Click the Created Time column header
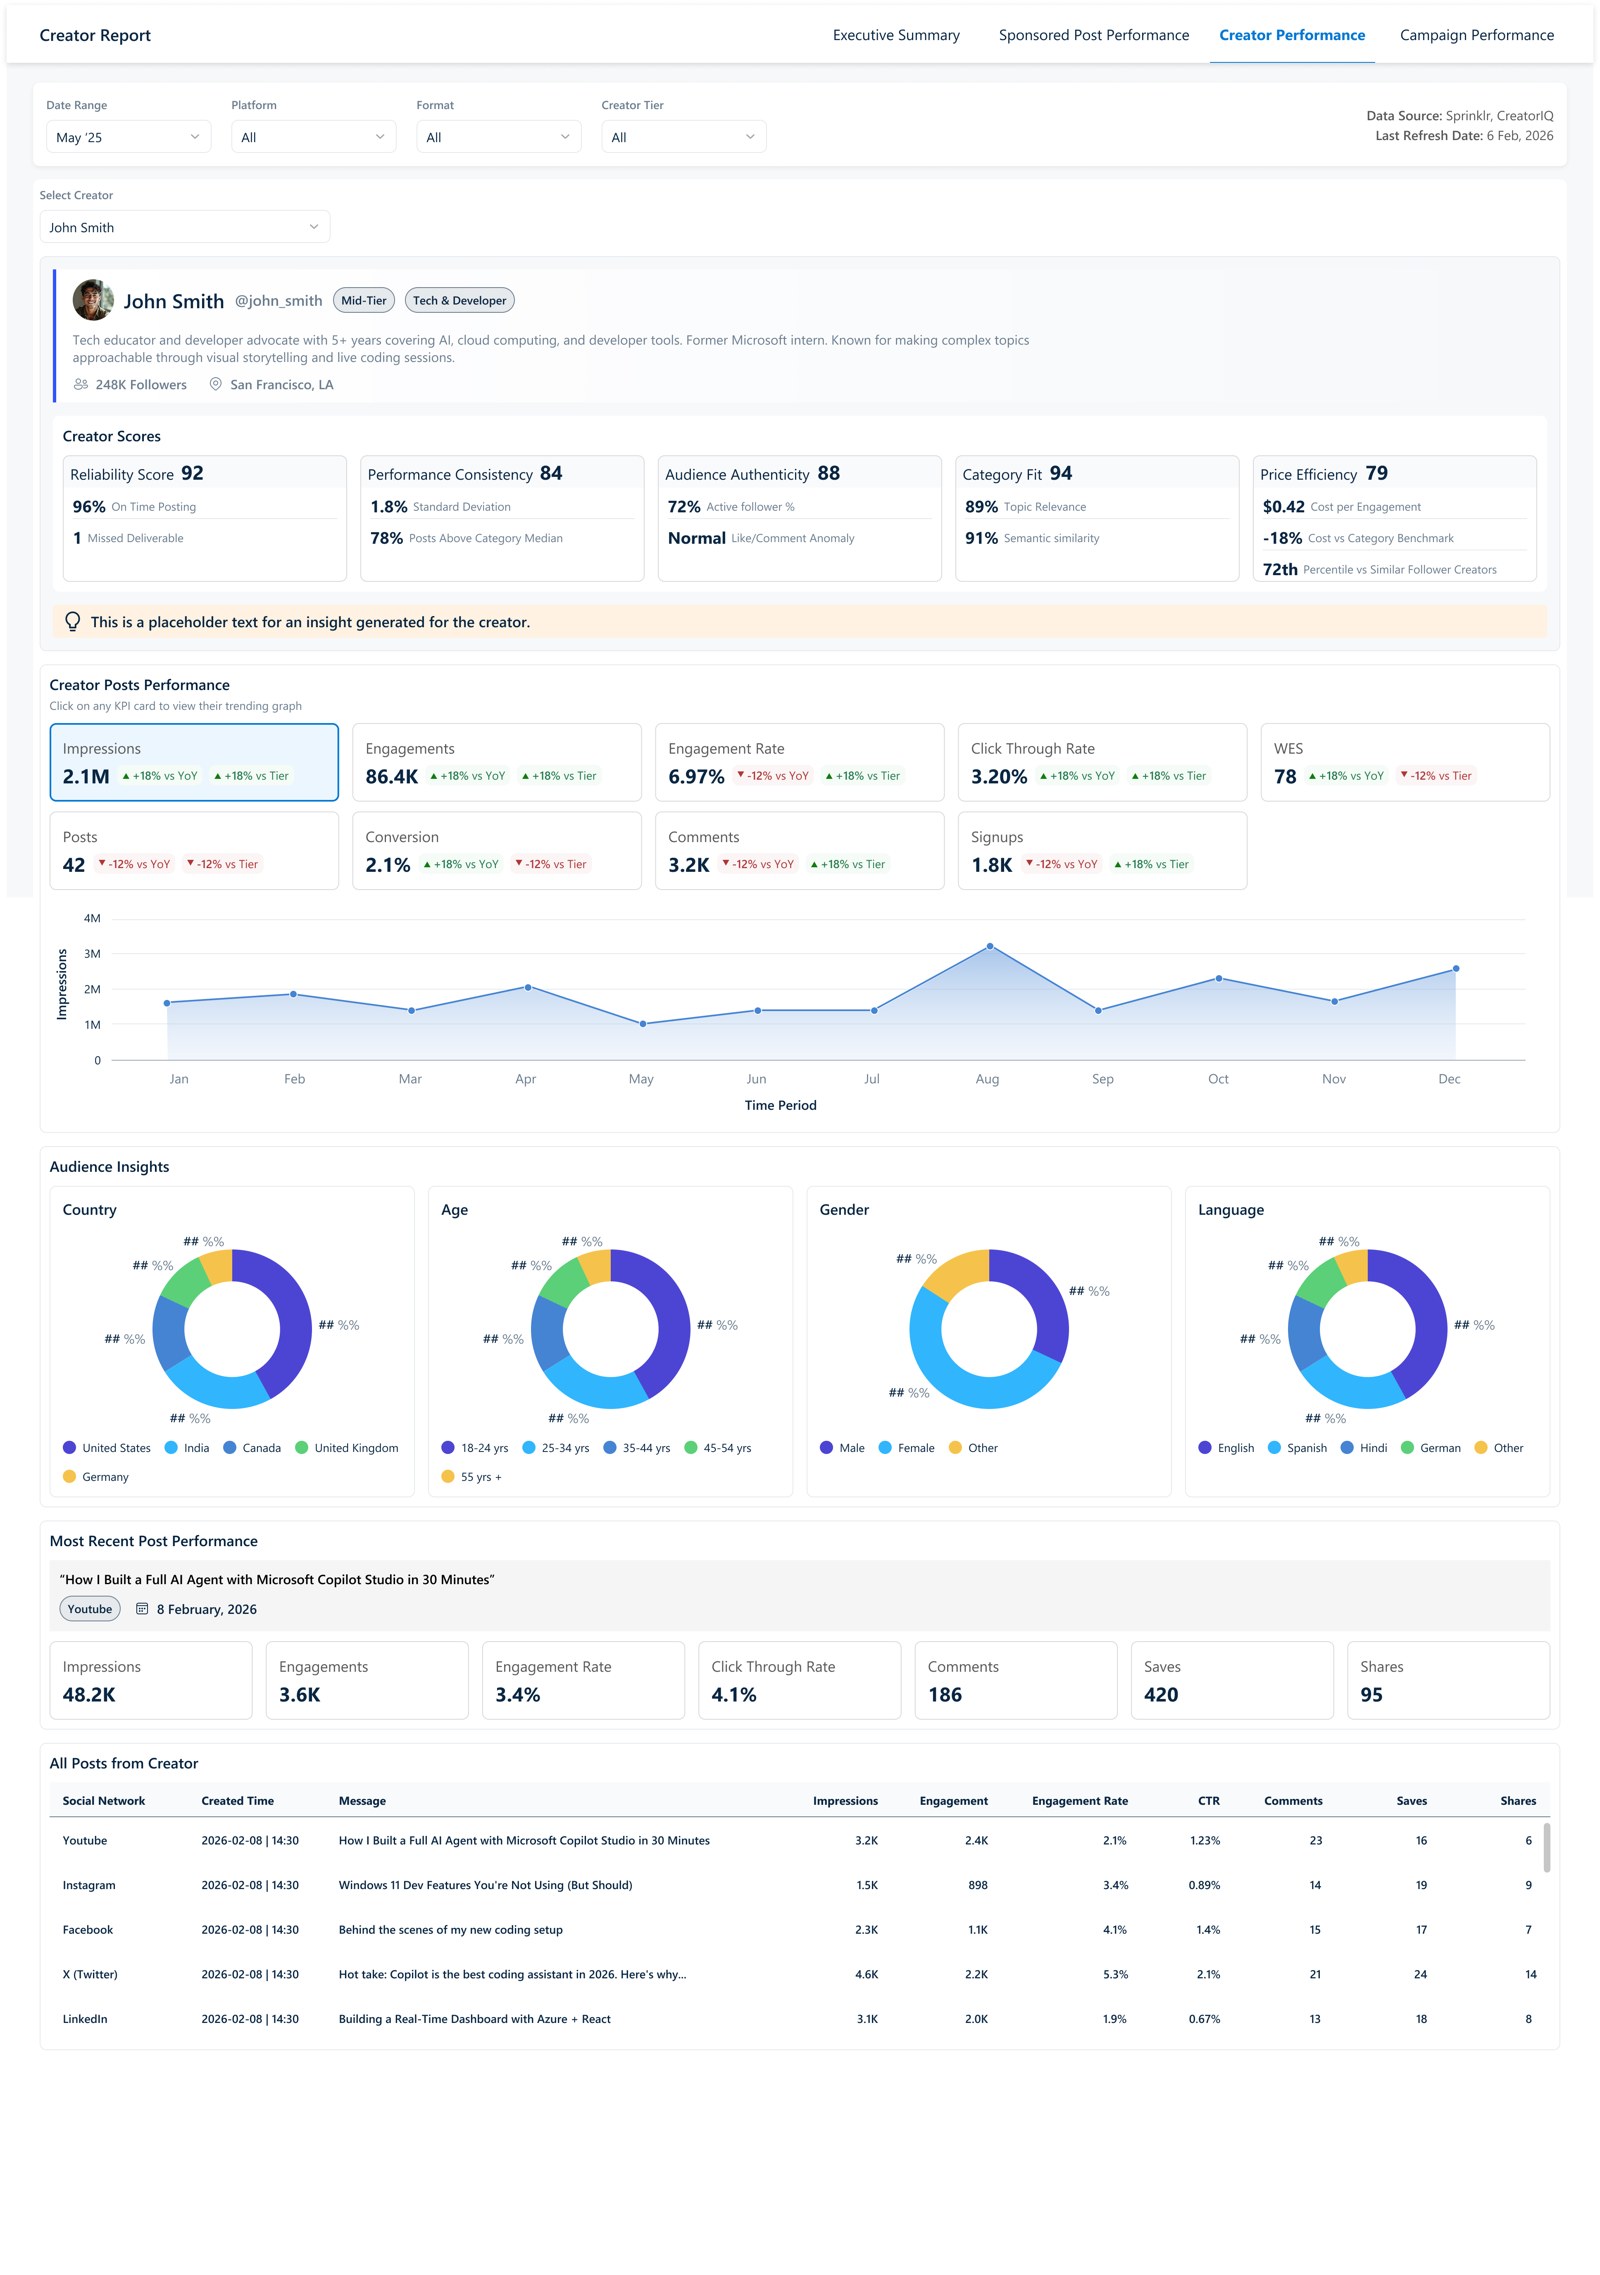 pos(238,1801)
